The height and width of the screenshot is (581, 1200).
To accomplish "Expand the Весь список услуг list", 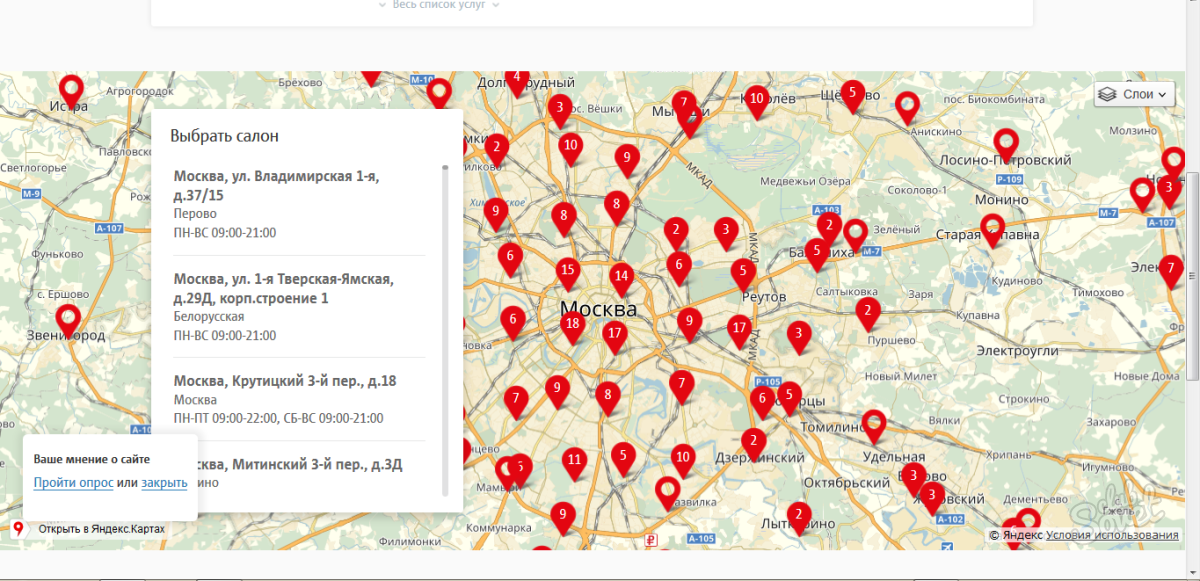I will (x=438, y=5).
